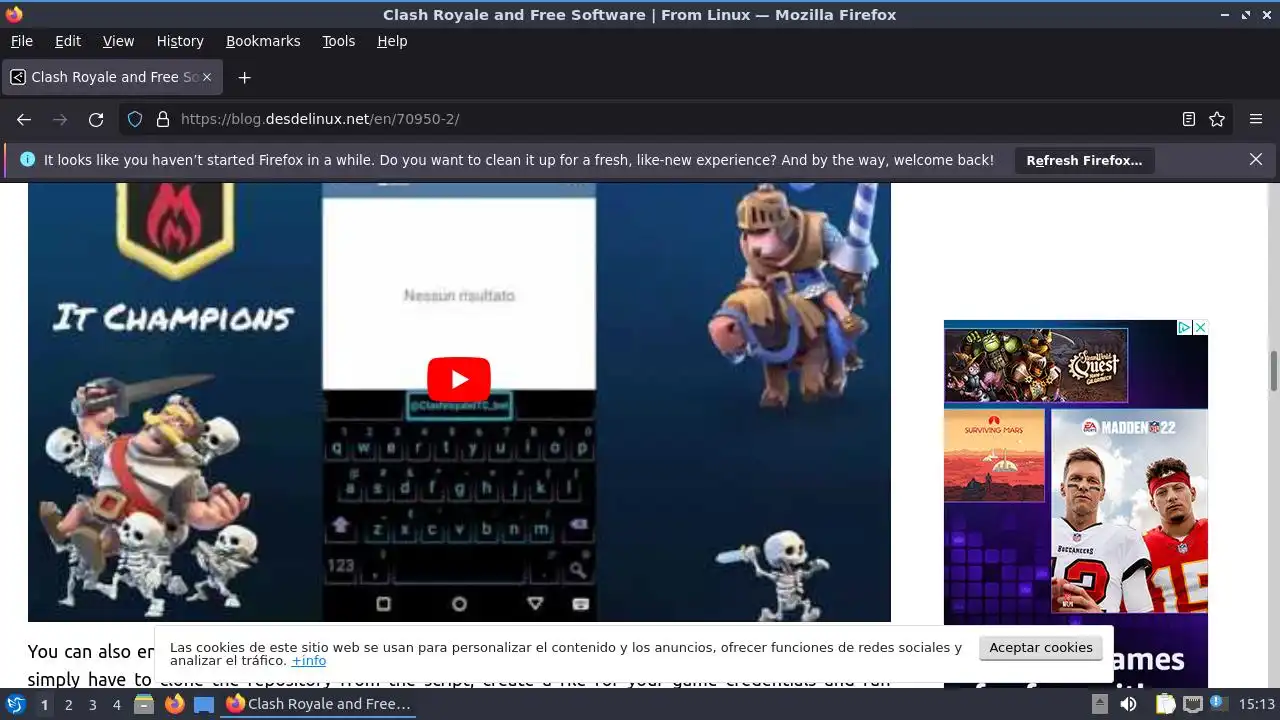Open the View menu

(x=118, y=41)
